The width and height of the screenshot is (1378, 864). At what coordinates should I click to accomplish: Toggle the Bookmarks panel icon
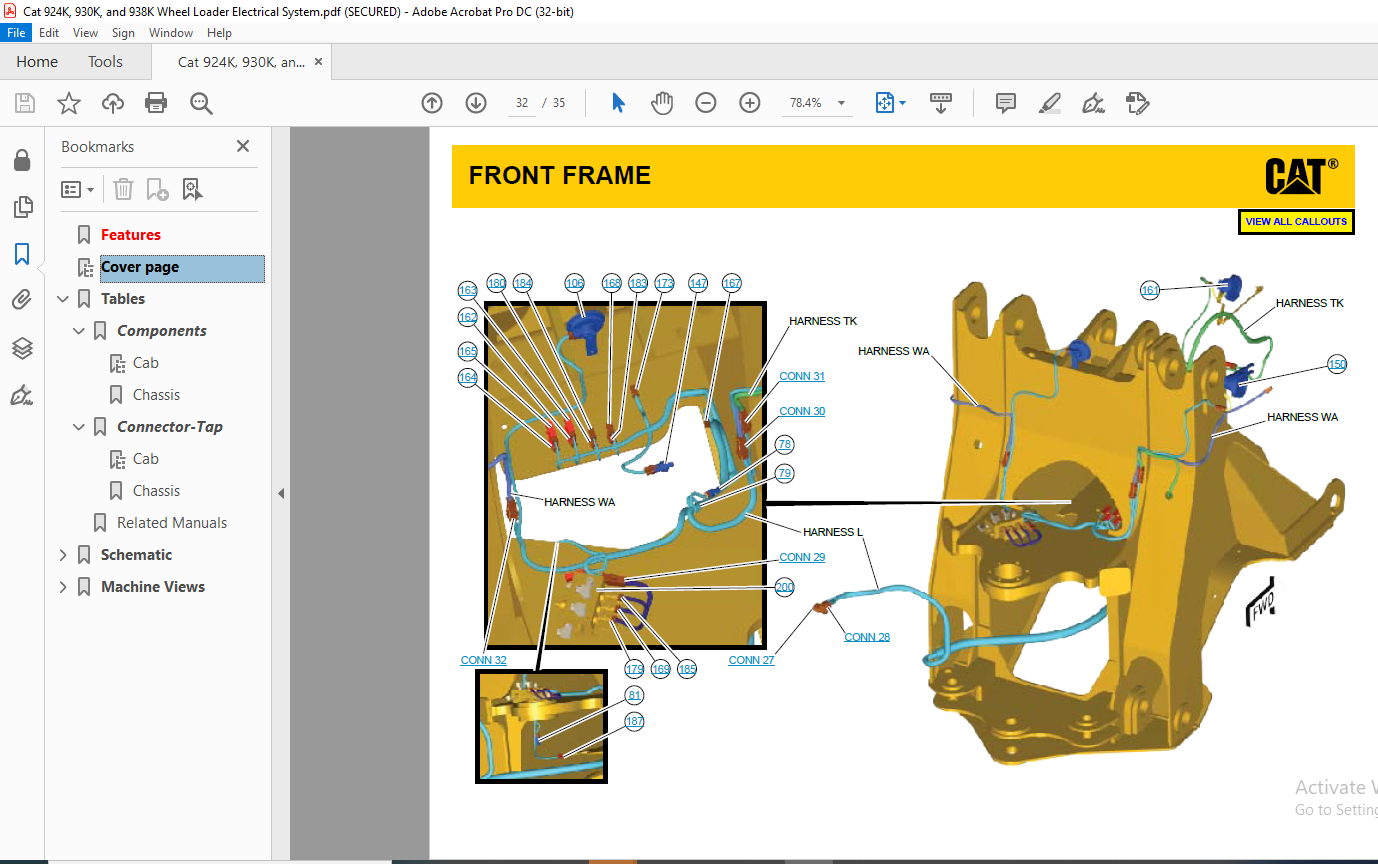[22, 254]
